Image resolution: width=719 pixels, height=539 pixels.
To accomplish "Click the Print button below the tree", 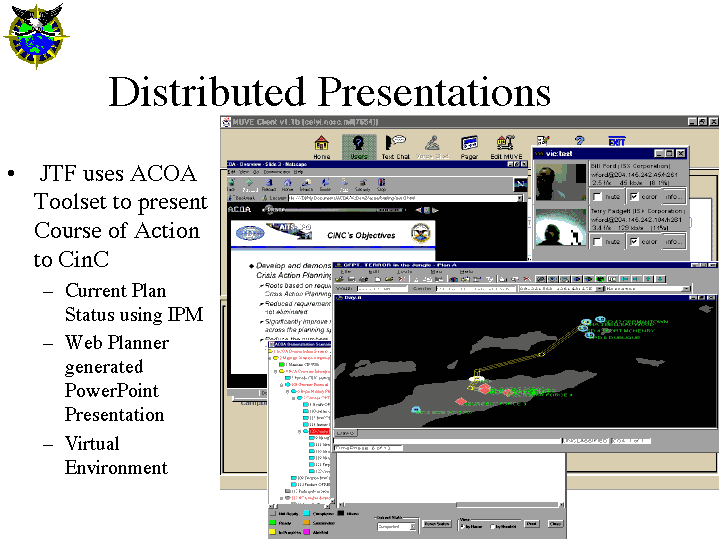I will click(532, 523).
